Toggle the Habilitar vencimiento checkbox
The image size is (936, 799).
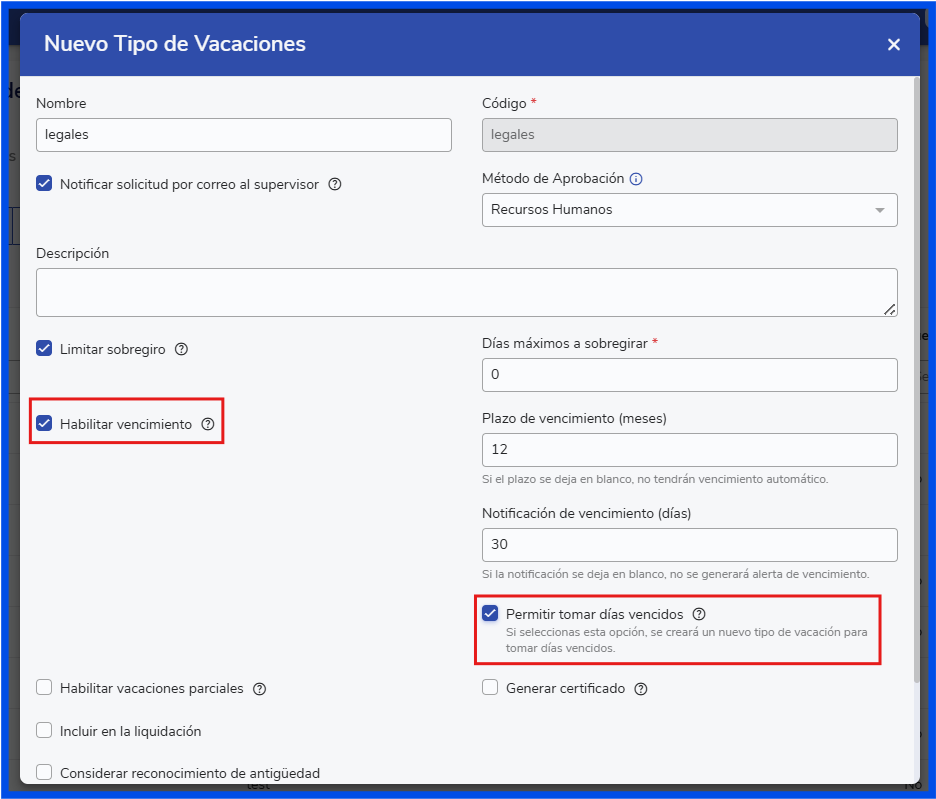click(x=44, y=424)
